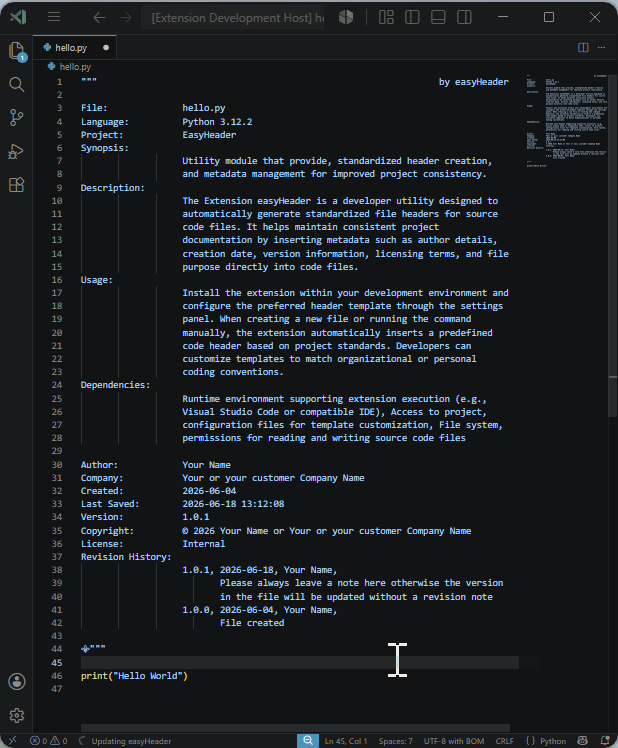
Task: Click the 'Revision History:' label
Action: (x=126, y=557)
